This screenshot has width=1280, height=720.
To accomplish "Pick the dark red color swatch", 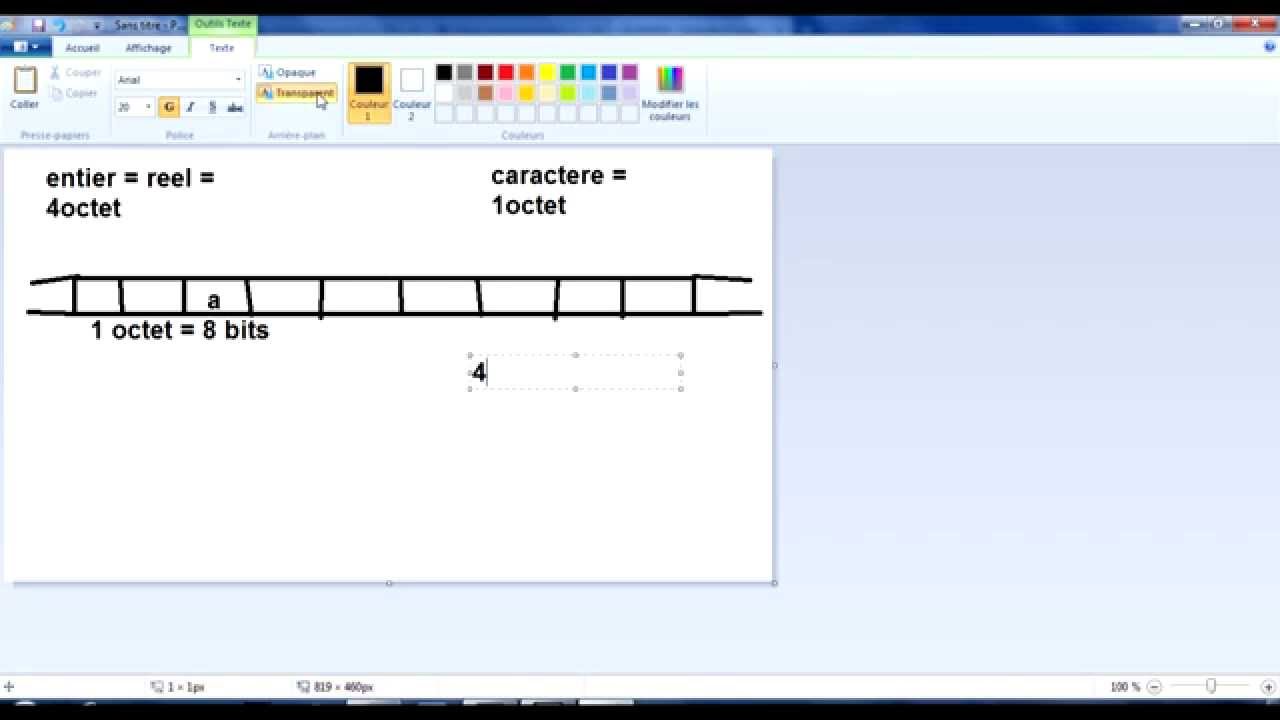I will coord(485,72).
